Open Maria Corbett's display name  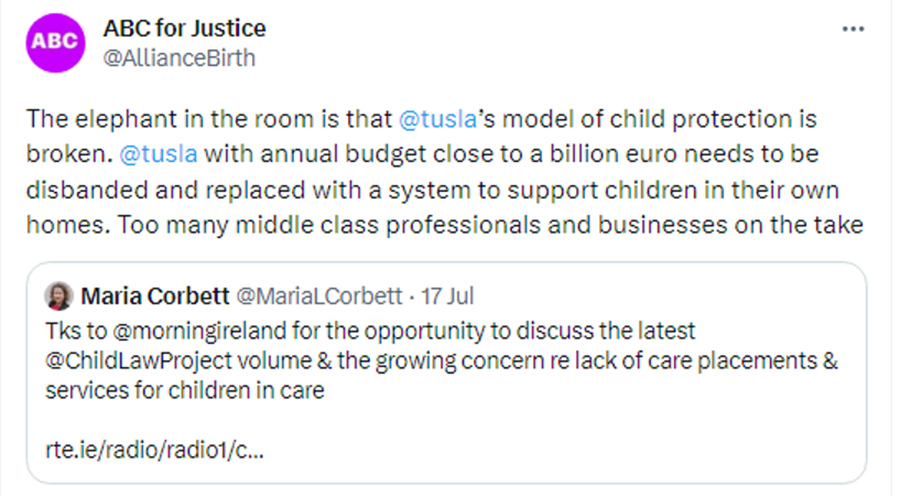pos(153,296)
